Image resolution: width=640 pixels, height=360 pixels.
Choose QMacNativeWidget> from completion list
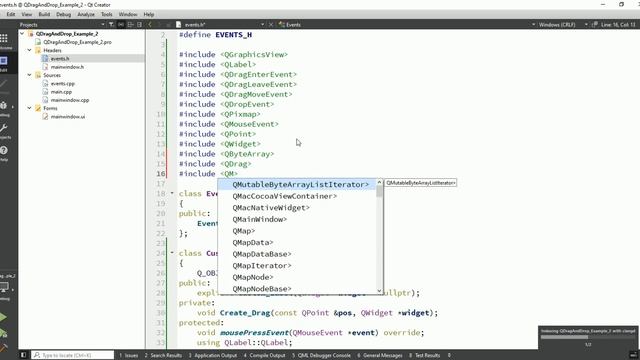[297, 208]
